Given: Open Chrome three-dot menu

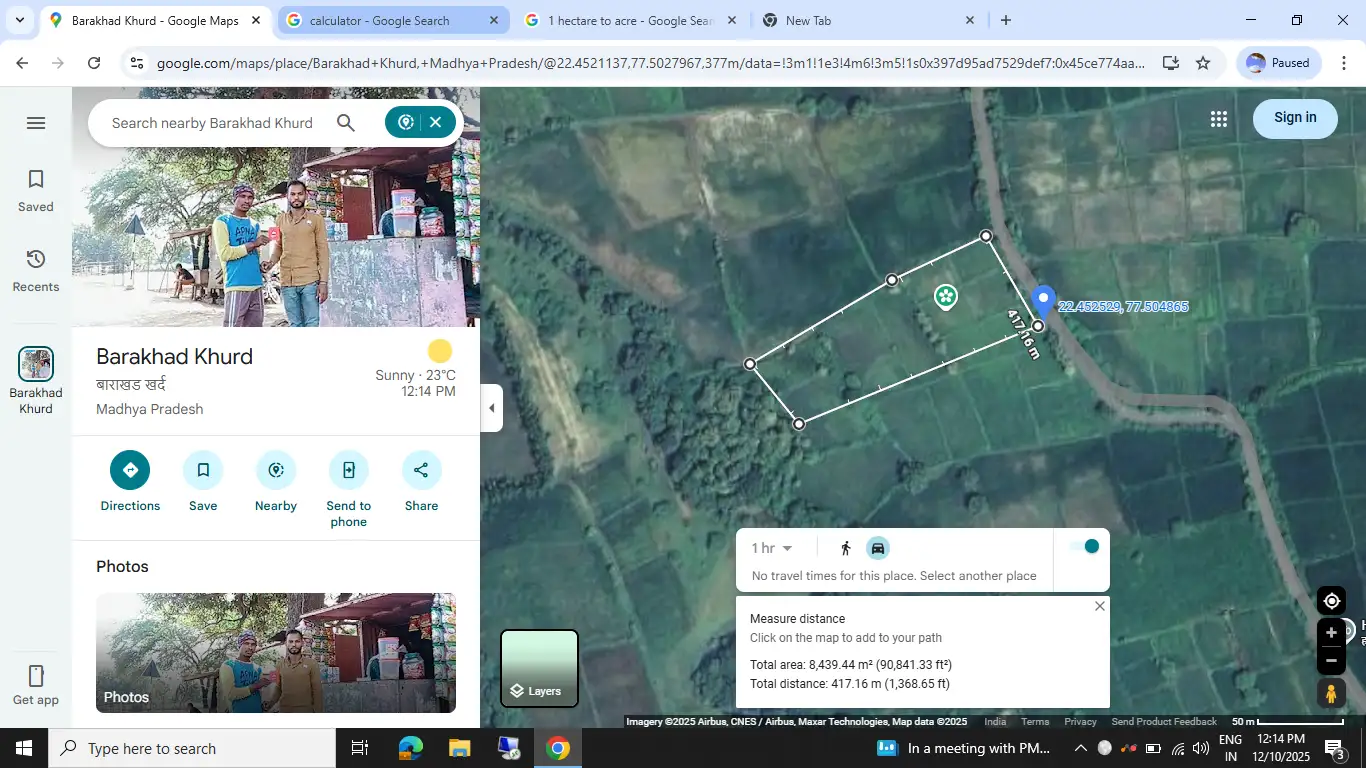Looking at the screenshot, I should [1344, 63].
